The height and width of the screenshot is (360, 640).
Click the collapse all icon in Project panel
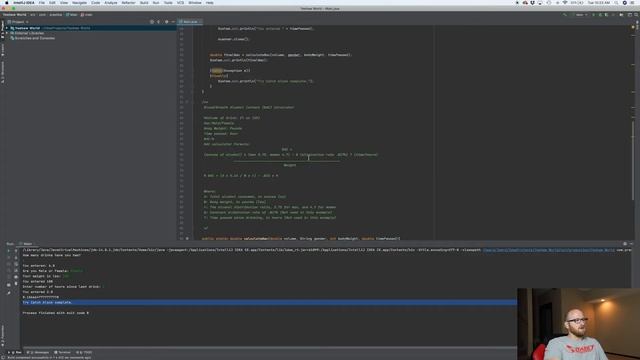[x=159, y=22]
